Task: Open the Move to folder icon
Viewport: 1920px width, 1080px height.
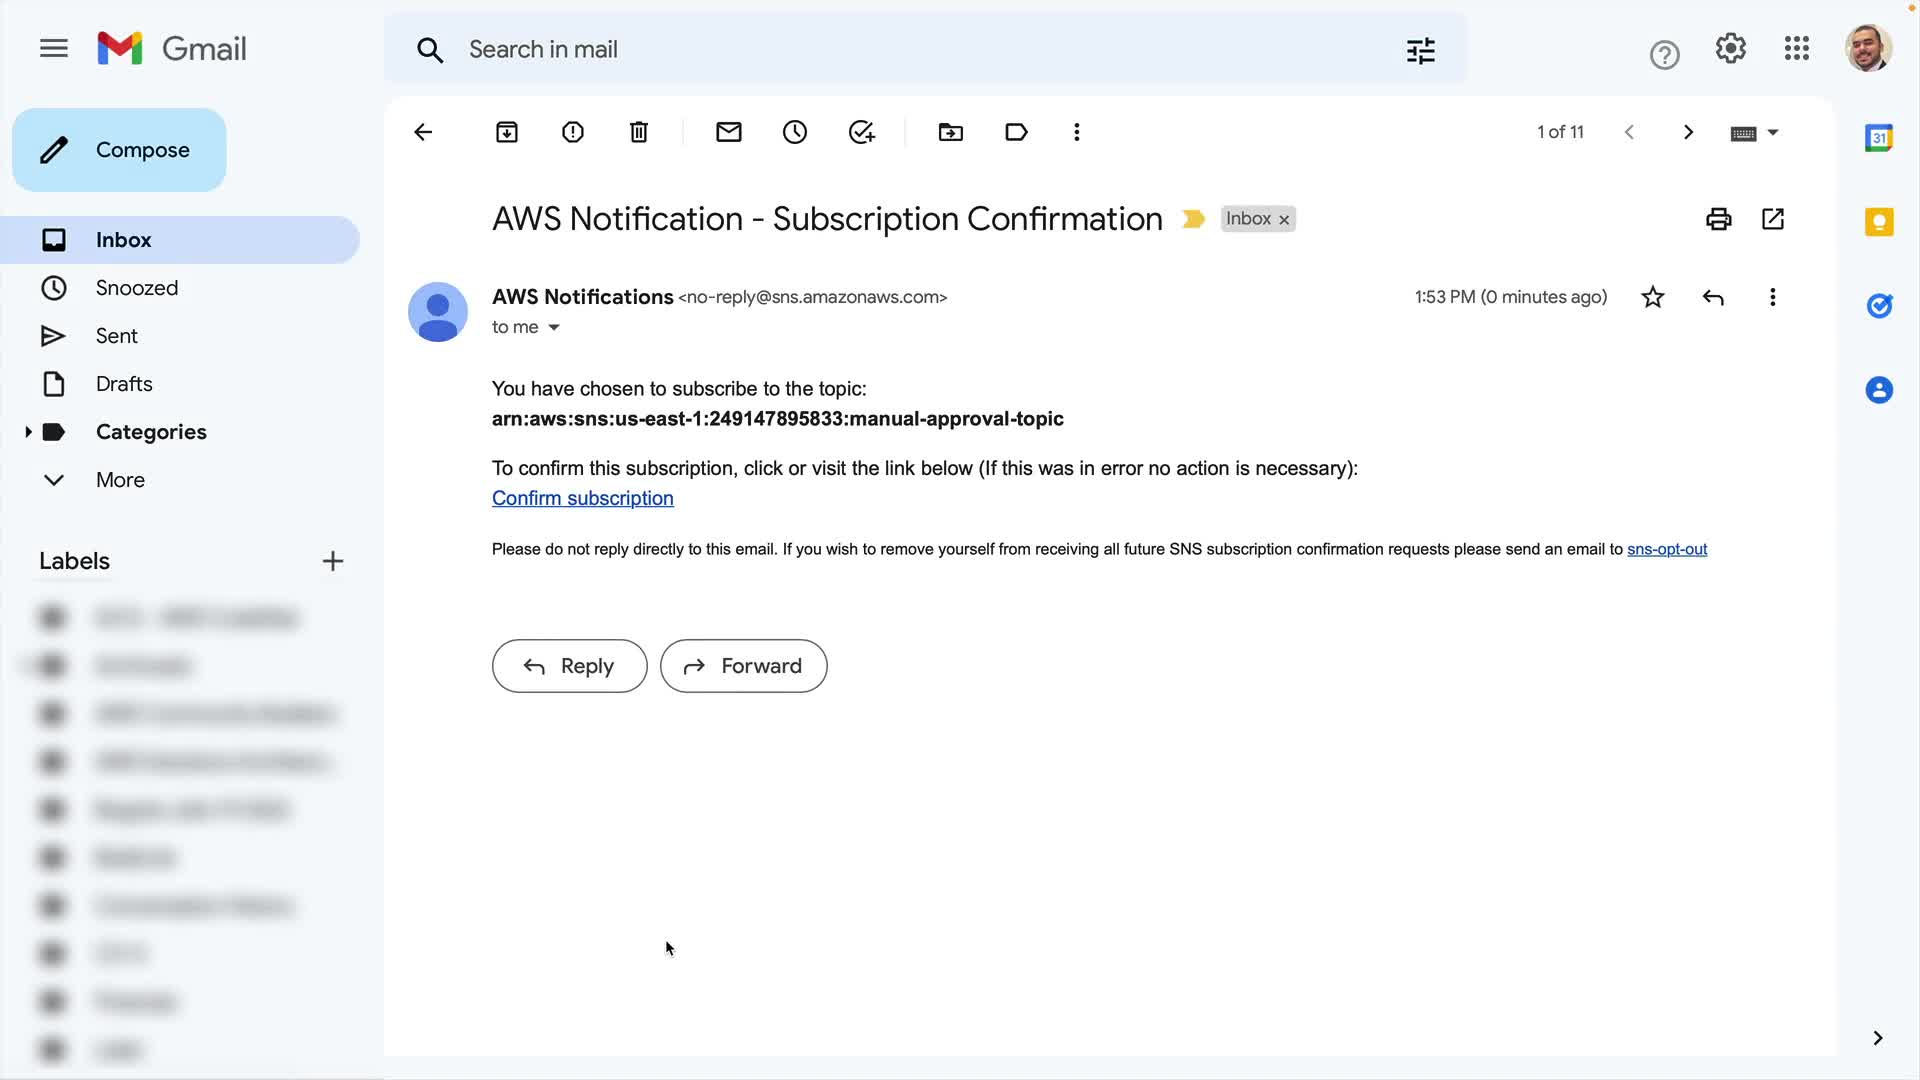Action: [x=951, y=132]
